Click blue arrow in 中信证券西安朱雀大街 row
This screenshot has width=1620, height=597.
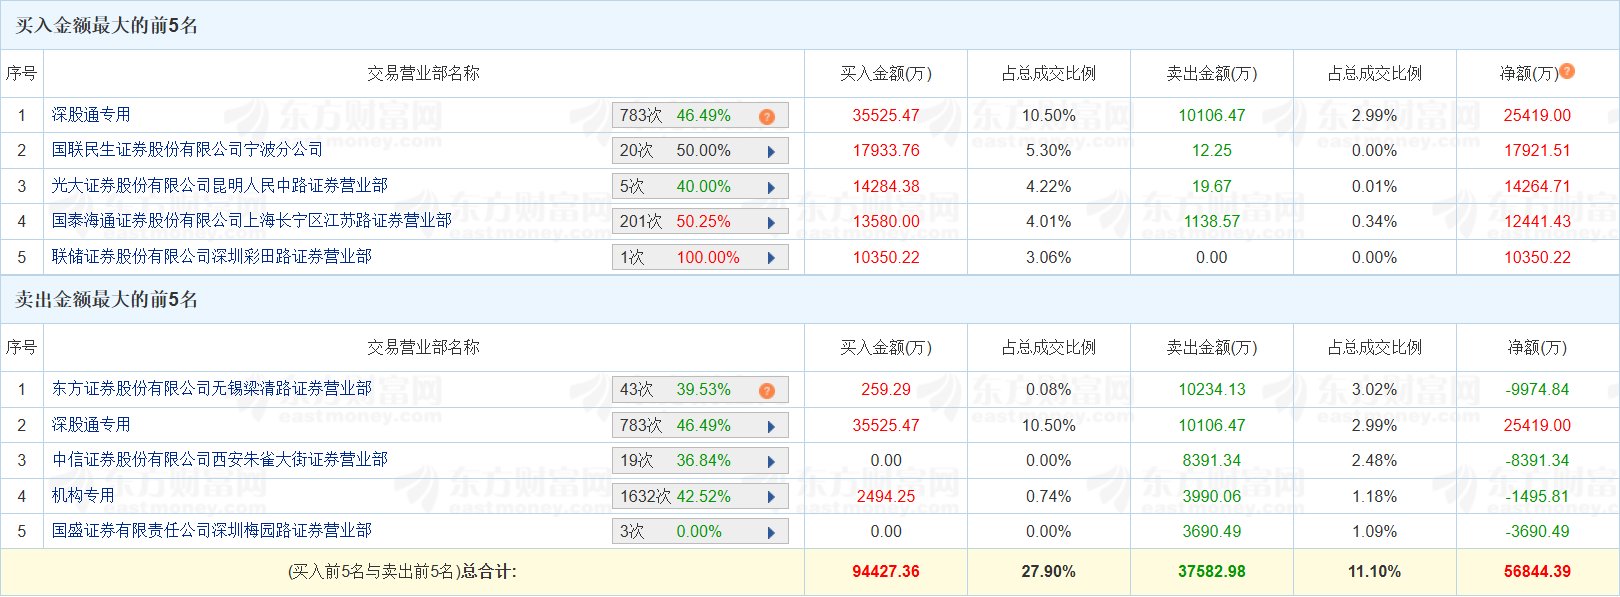click(x=771, y=462)
